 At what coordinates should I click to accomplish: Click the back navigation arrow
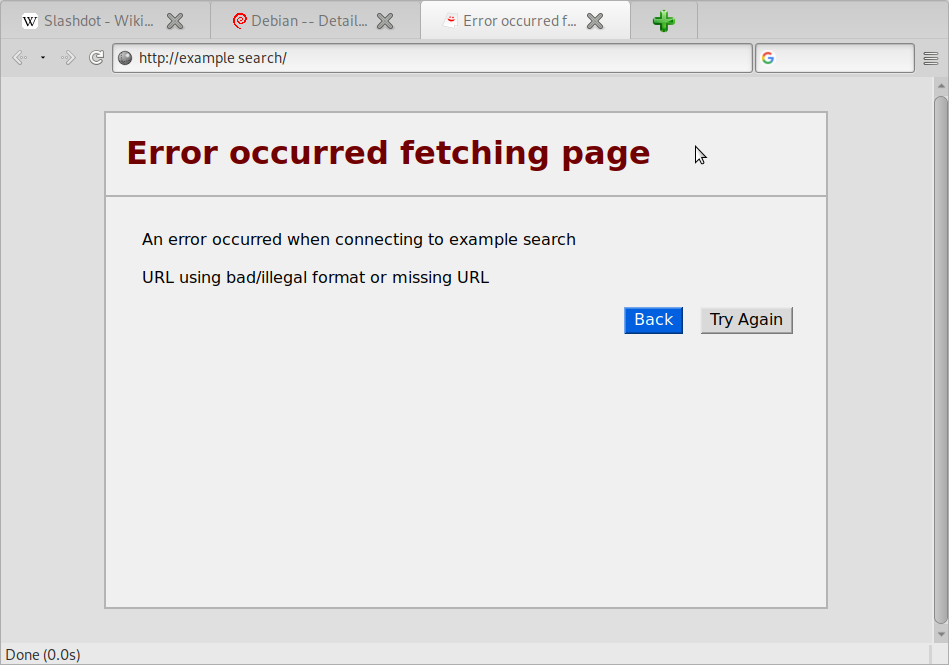[18, 58]
